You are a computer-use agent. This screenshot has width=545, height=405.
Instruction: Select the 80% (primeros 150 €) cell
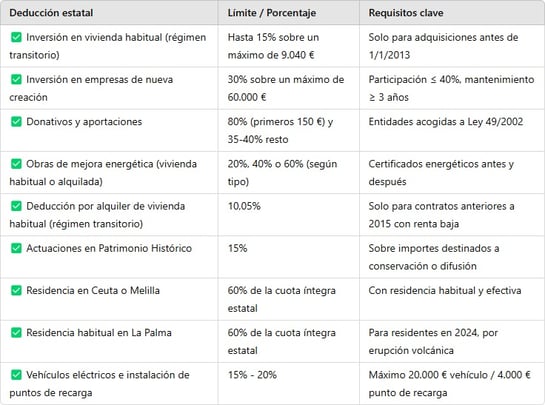coord(288,130)
